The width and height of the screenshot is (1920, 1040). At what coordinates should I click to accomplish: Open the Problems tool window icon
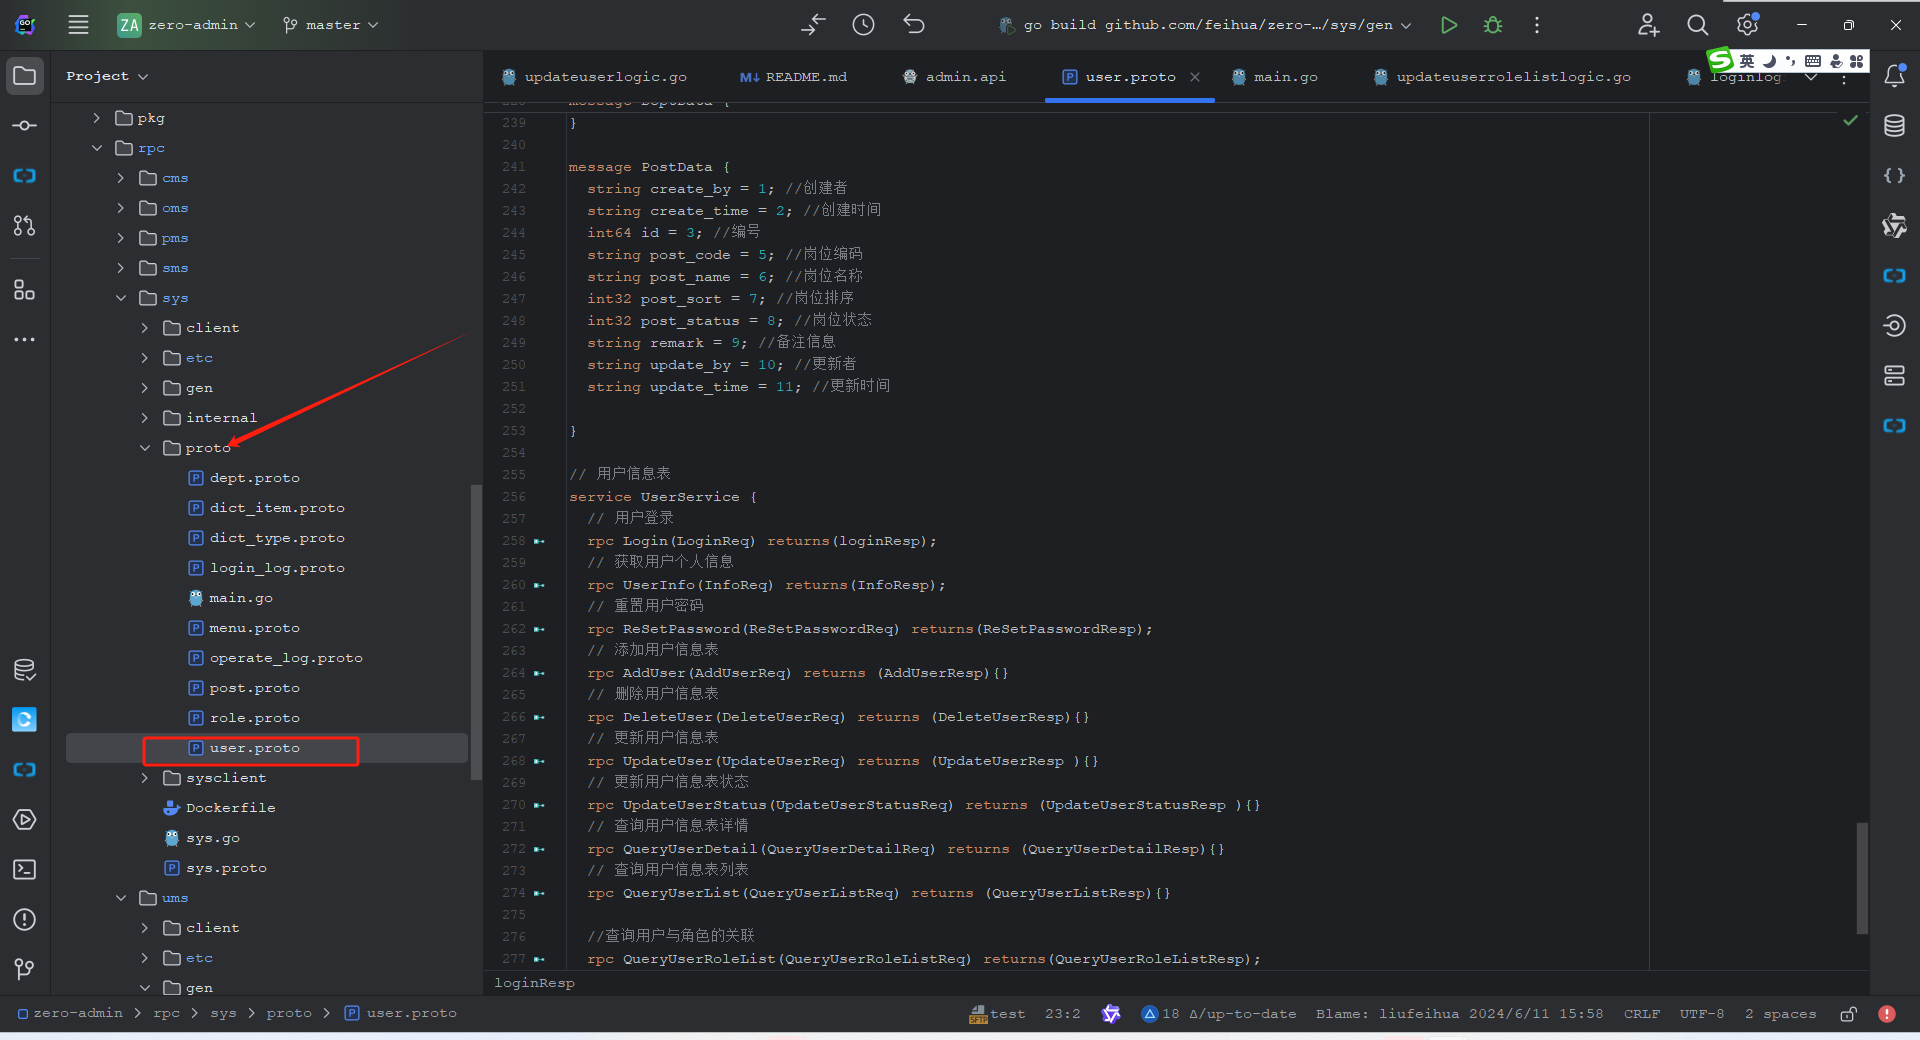point(25,920)
